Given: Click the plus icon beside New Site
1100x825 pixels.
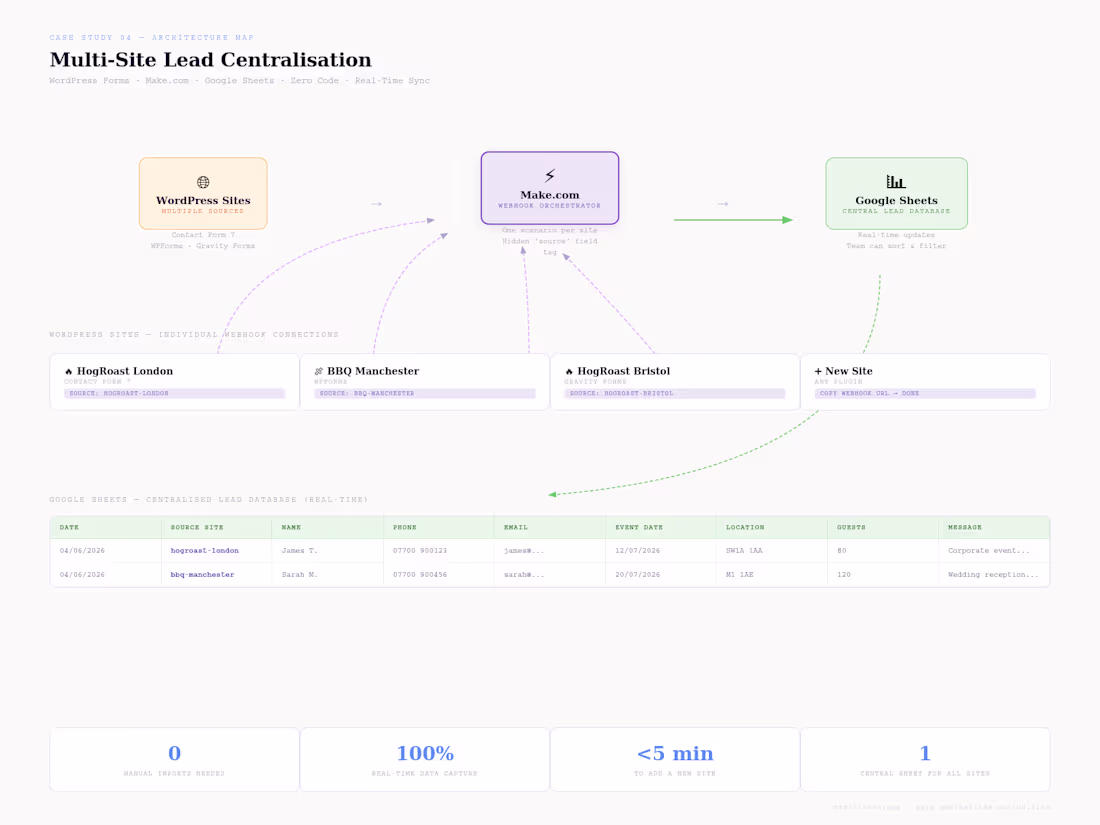Looking at the screenshot, I should [x=818, y=371].
